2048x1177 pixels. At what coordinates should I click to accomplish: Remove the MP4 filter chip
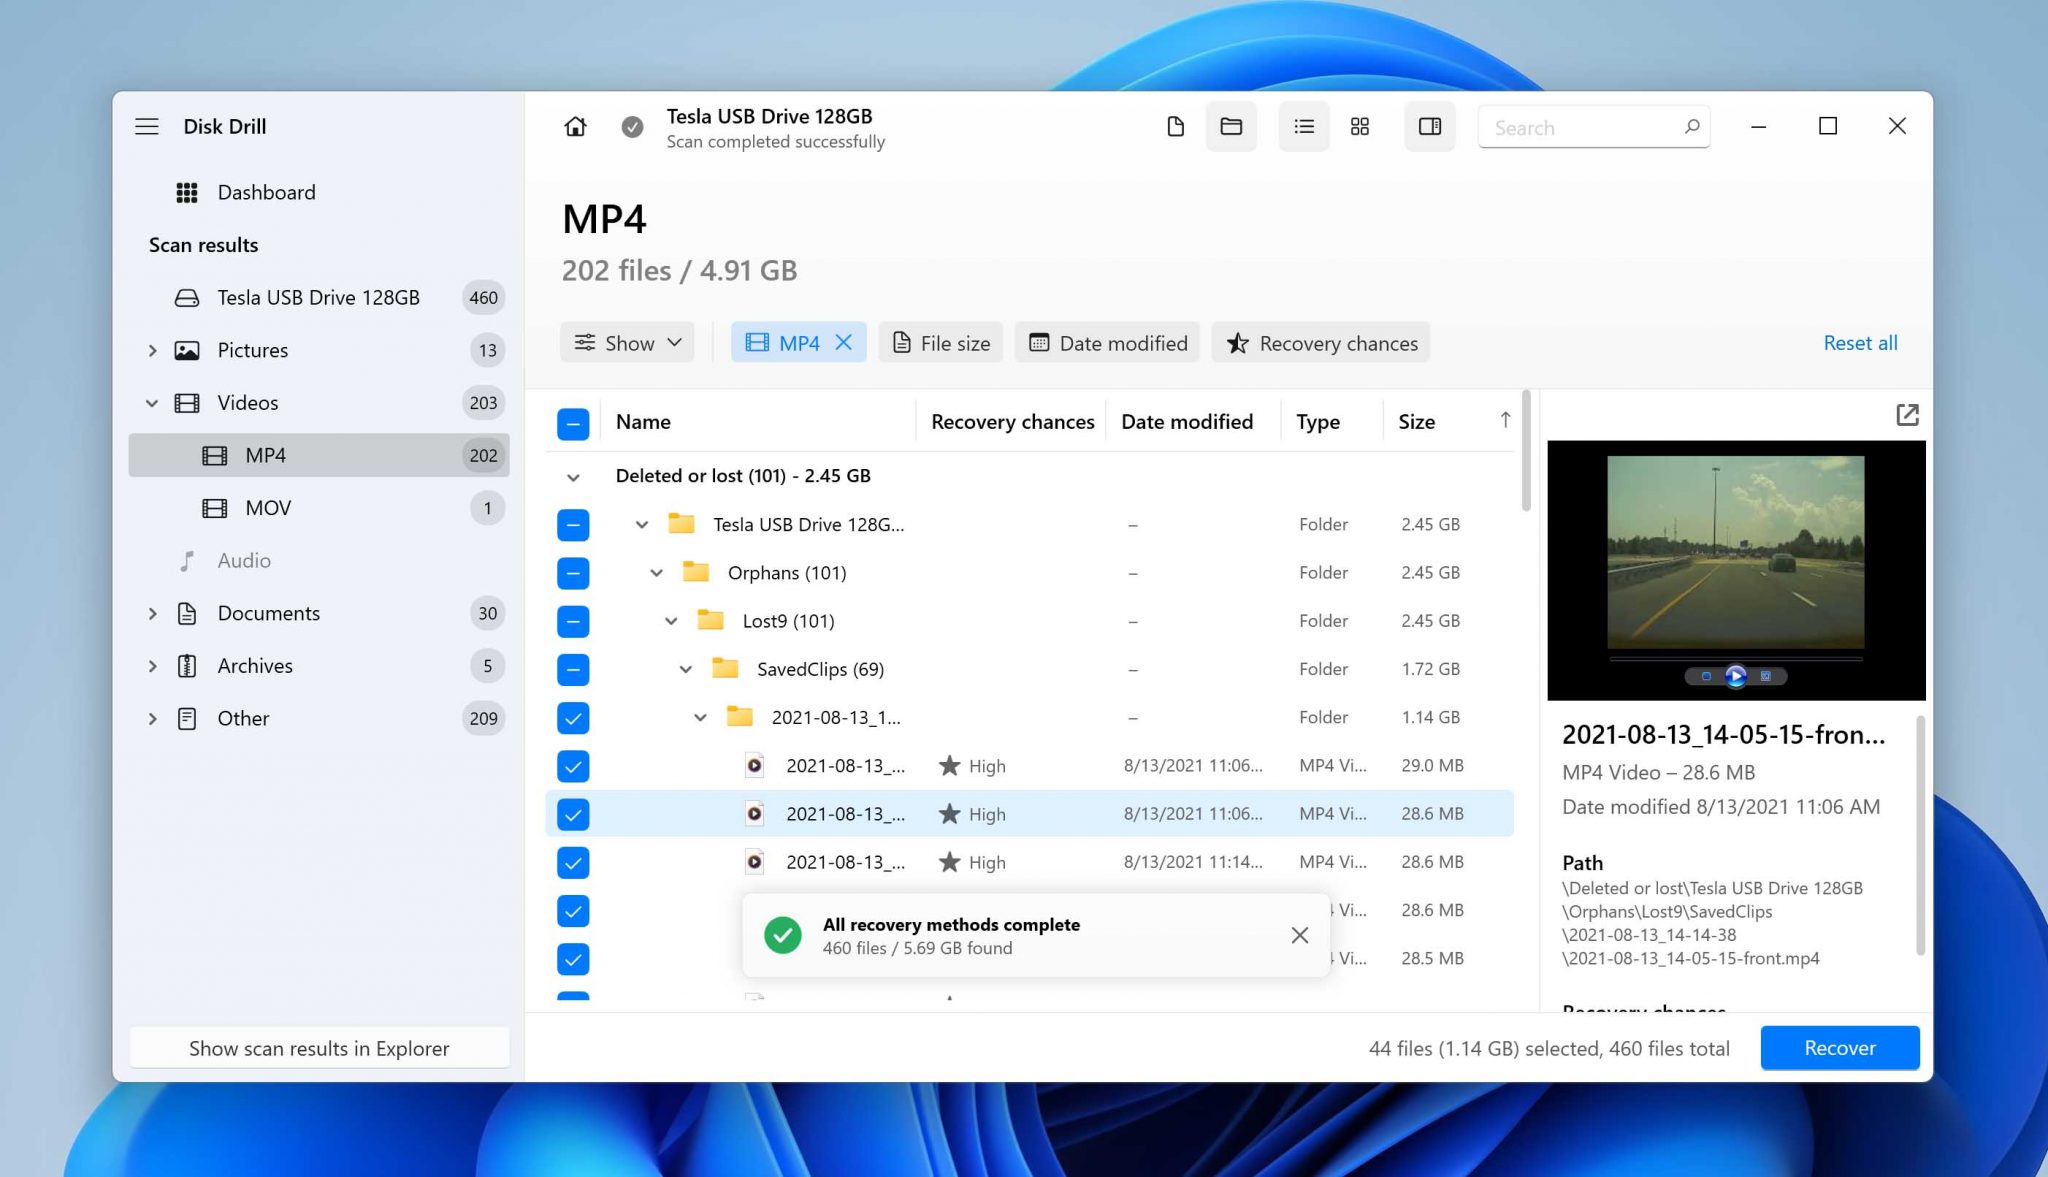coord(844,343)
